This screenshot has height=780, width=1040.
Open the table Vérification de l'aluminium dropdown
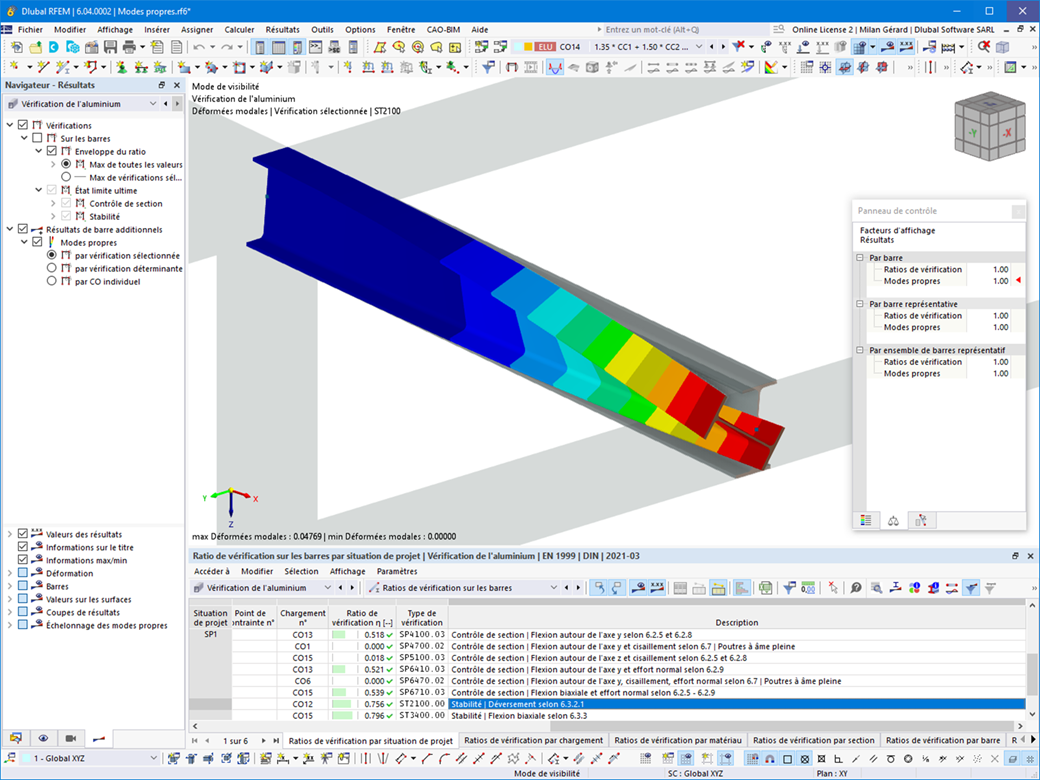click(327, 588)
